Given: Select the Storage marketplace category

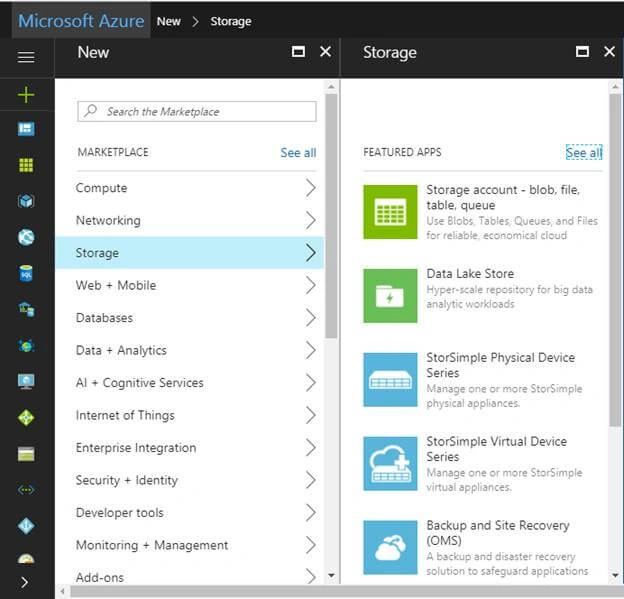Looking at the screenshot, I should coord(189,253).
